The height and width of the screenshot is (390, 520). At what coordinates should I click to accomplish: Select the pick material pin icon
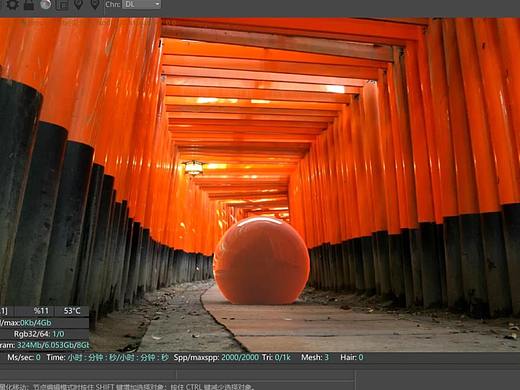(x=95, y=4)
